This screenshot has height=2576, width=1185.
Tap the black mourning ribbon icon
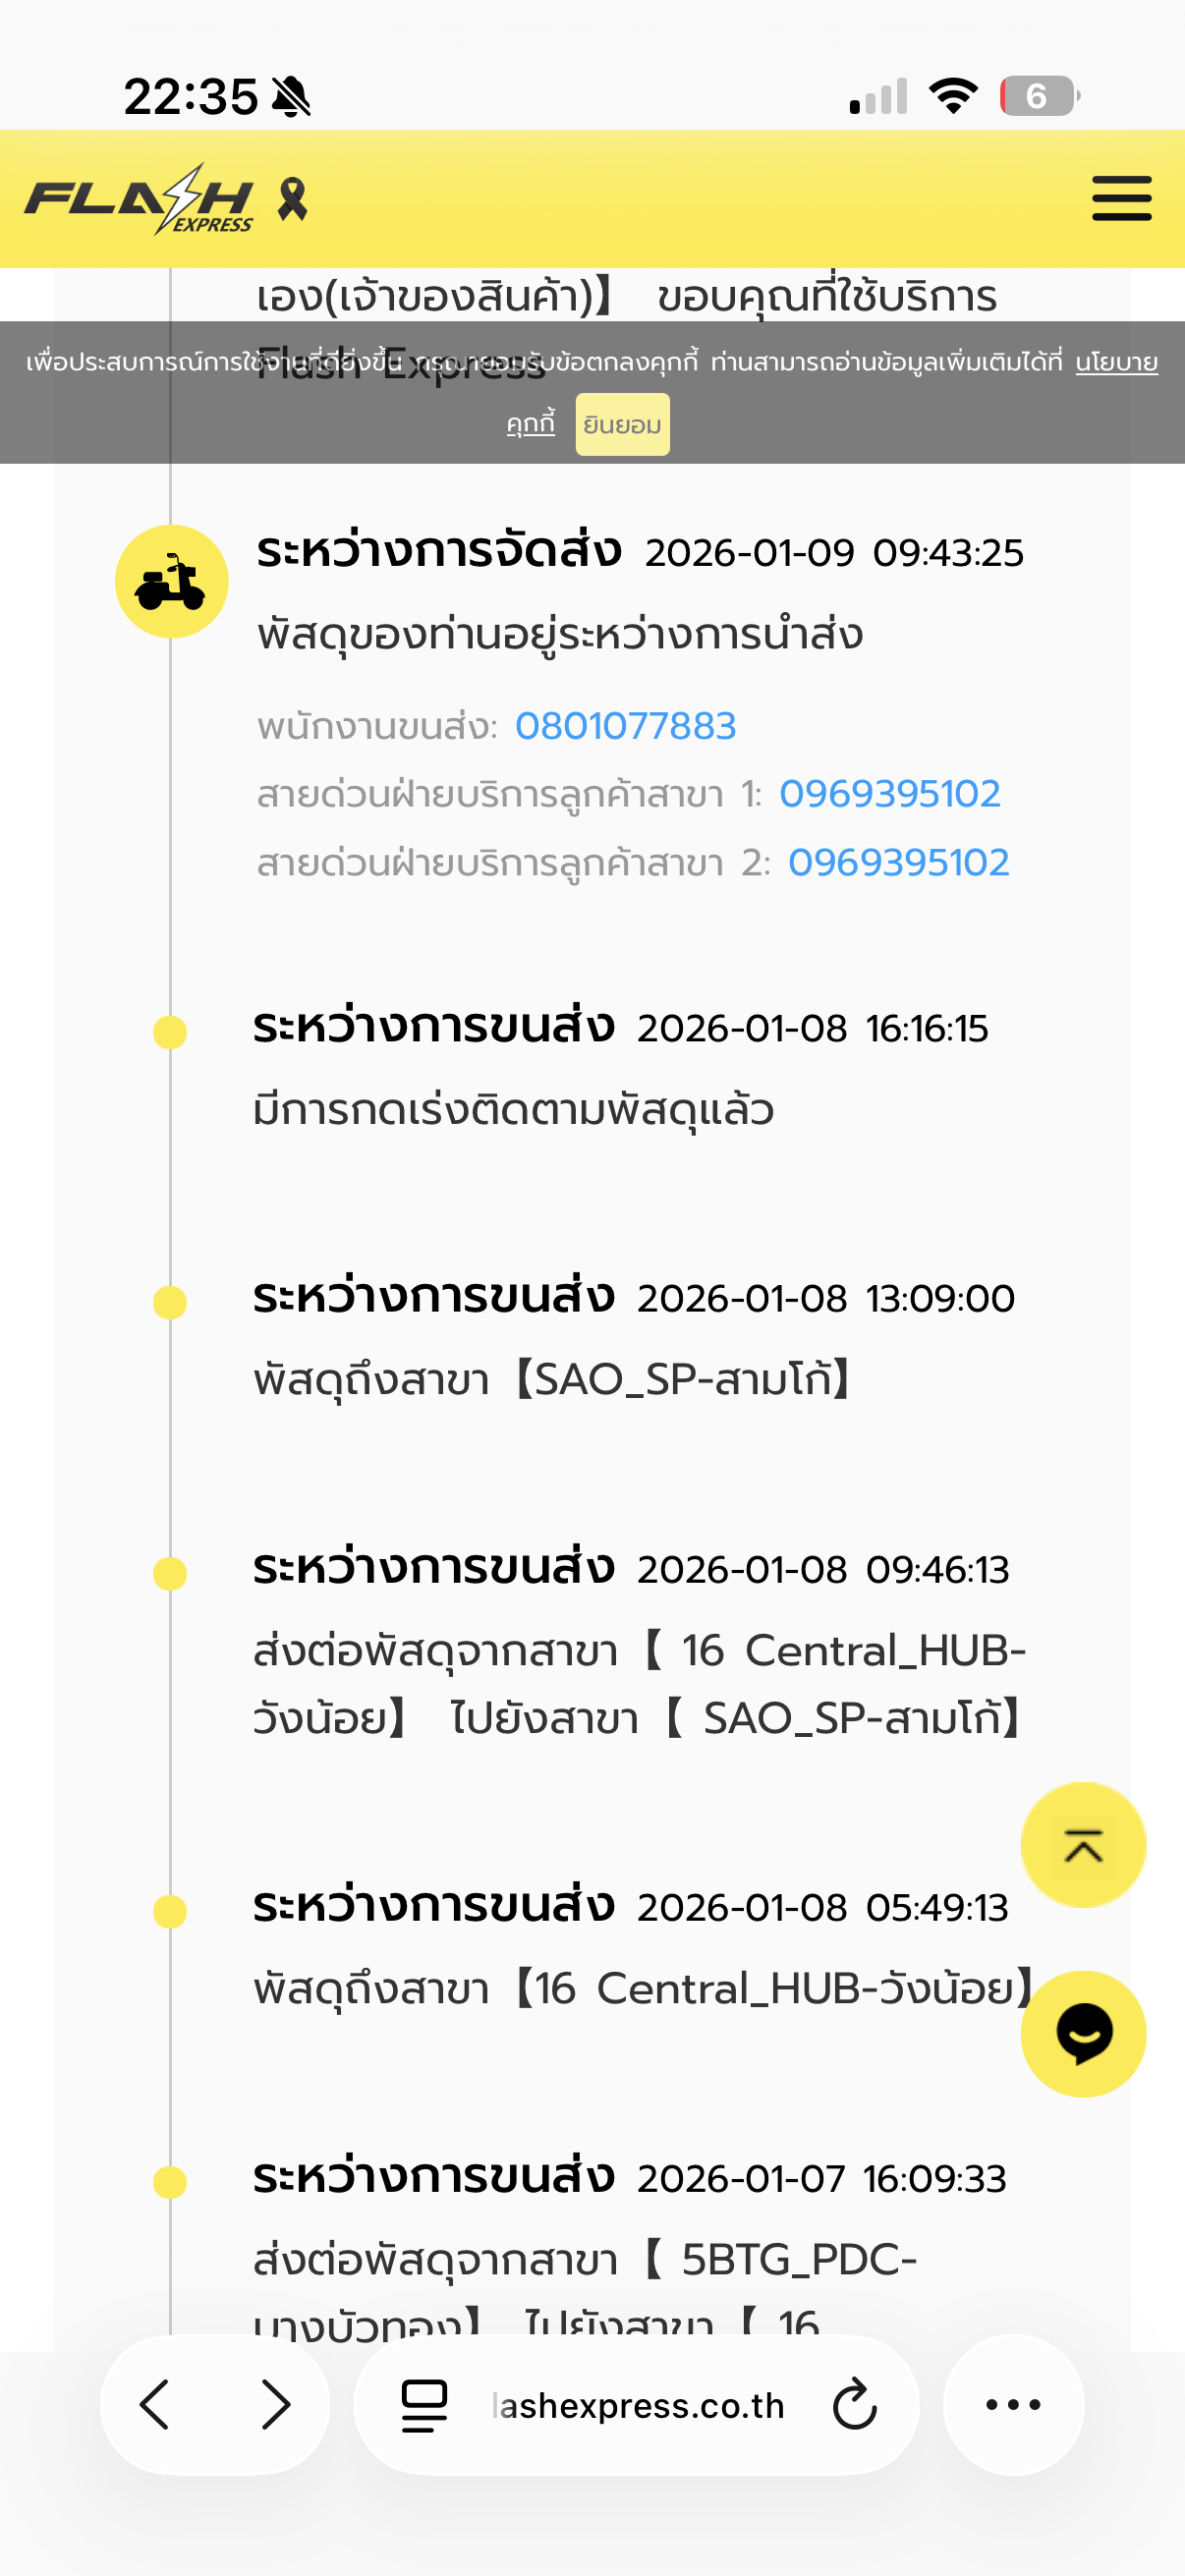[x=292, y=199]
